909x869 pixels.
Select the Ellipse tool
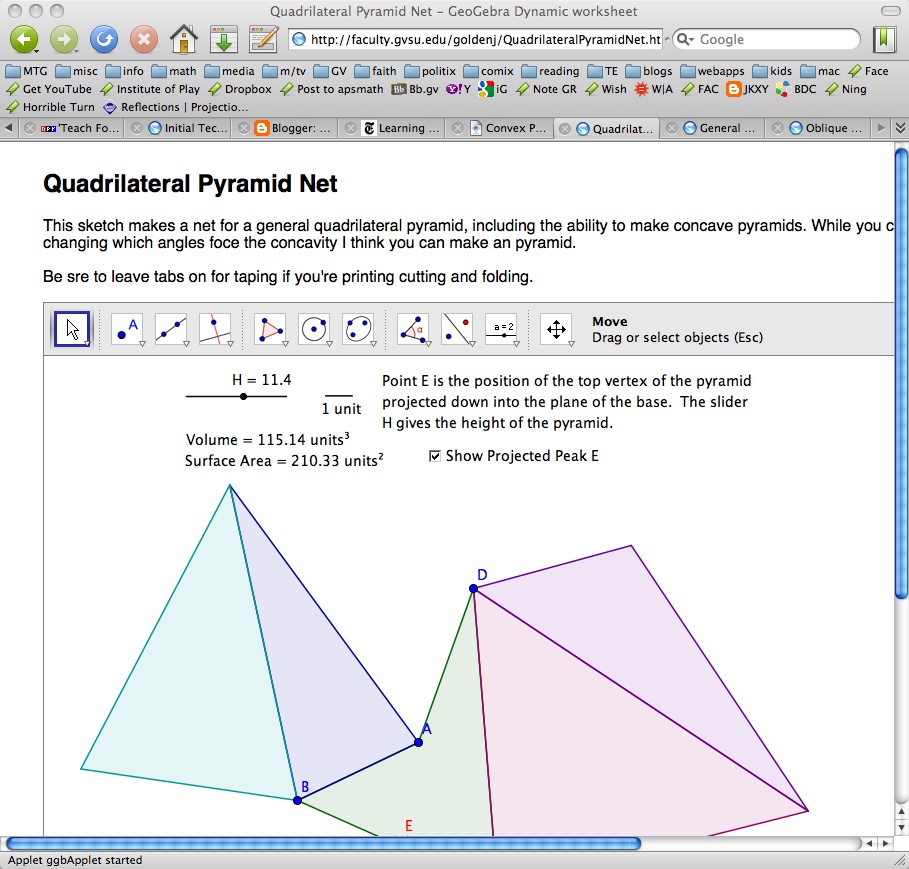coord(357,328)
